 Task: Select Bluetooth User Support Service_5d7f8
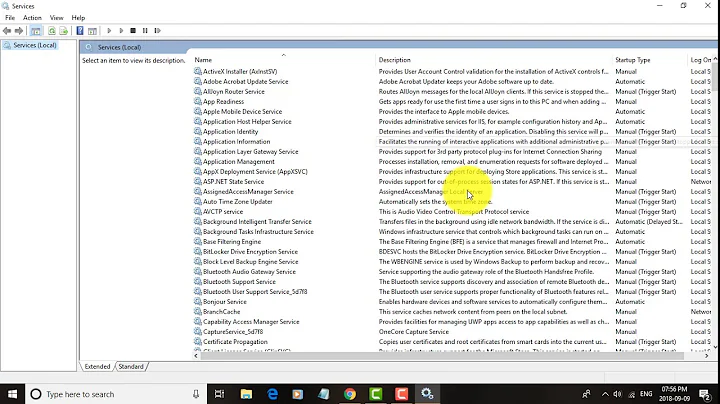pos(255,292)
